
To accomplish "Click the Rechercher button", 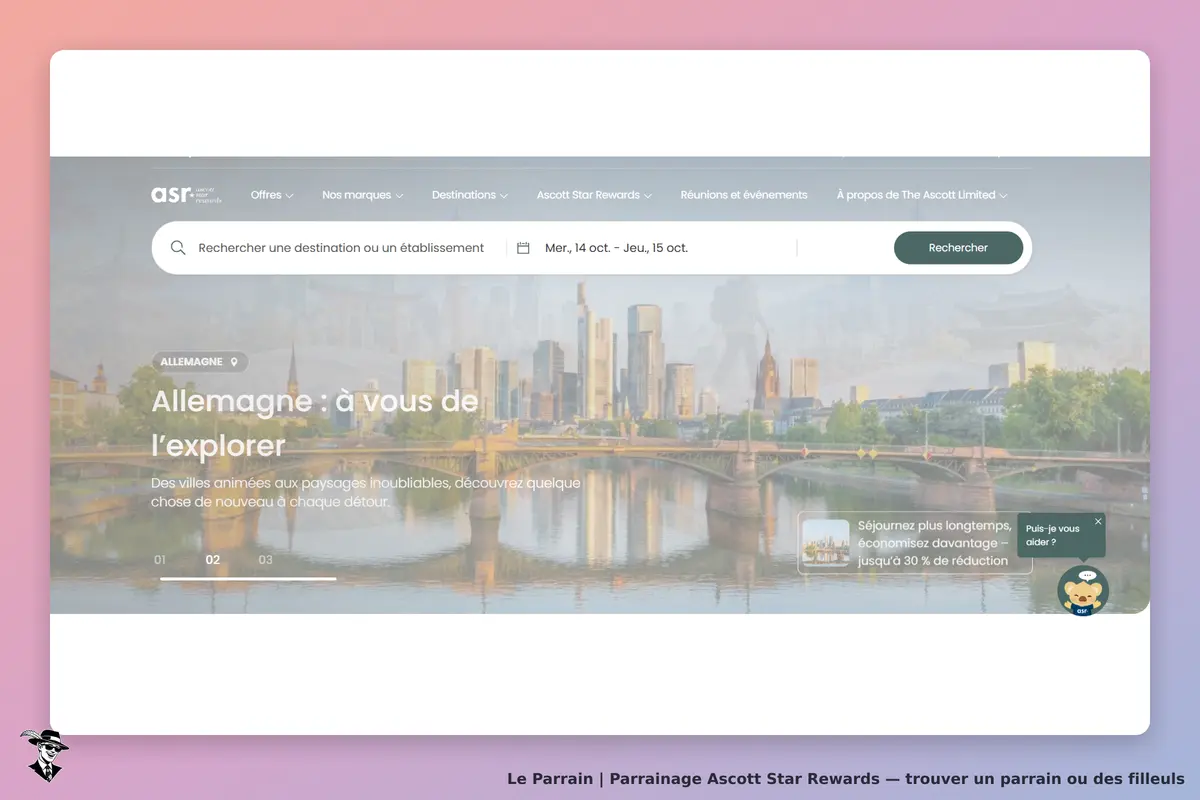I will pos(958,248).
